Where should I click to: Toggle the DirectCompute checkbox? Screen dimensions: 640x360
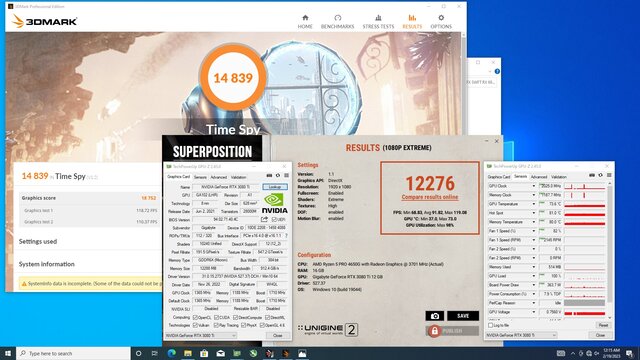pyautogui.click(x=236, y=318)
